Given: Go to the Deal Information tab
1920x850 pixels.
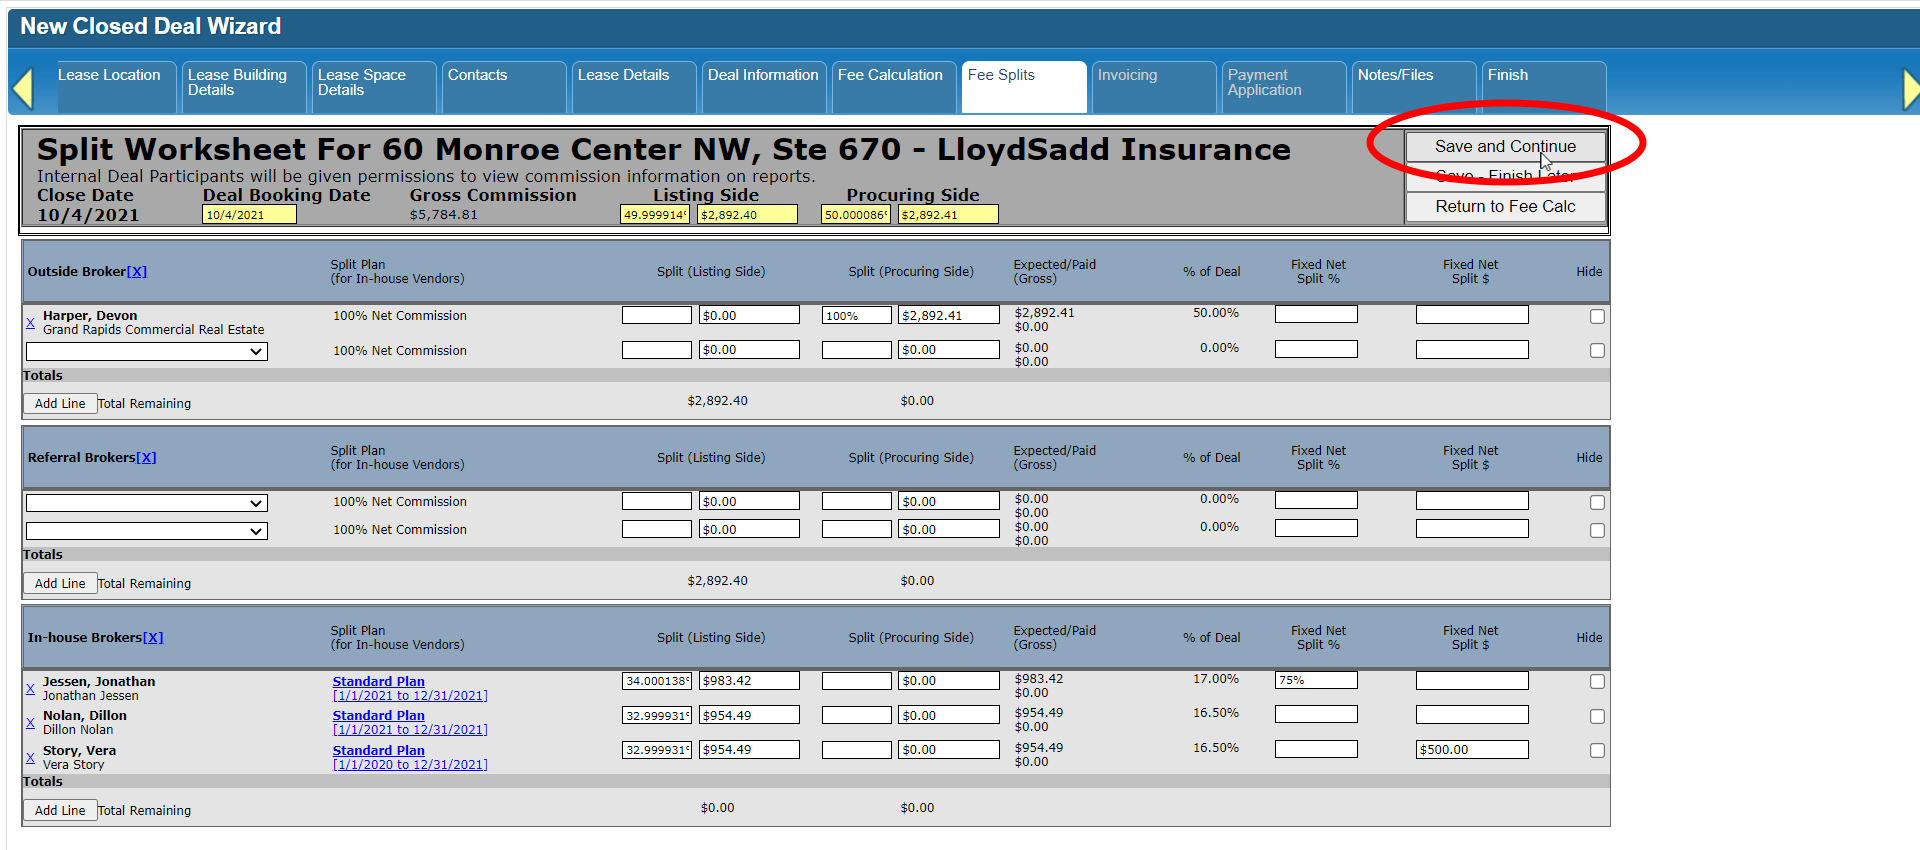Looking at the screenshot, I should 763,76.
